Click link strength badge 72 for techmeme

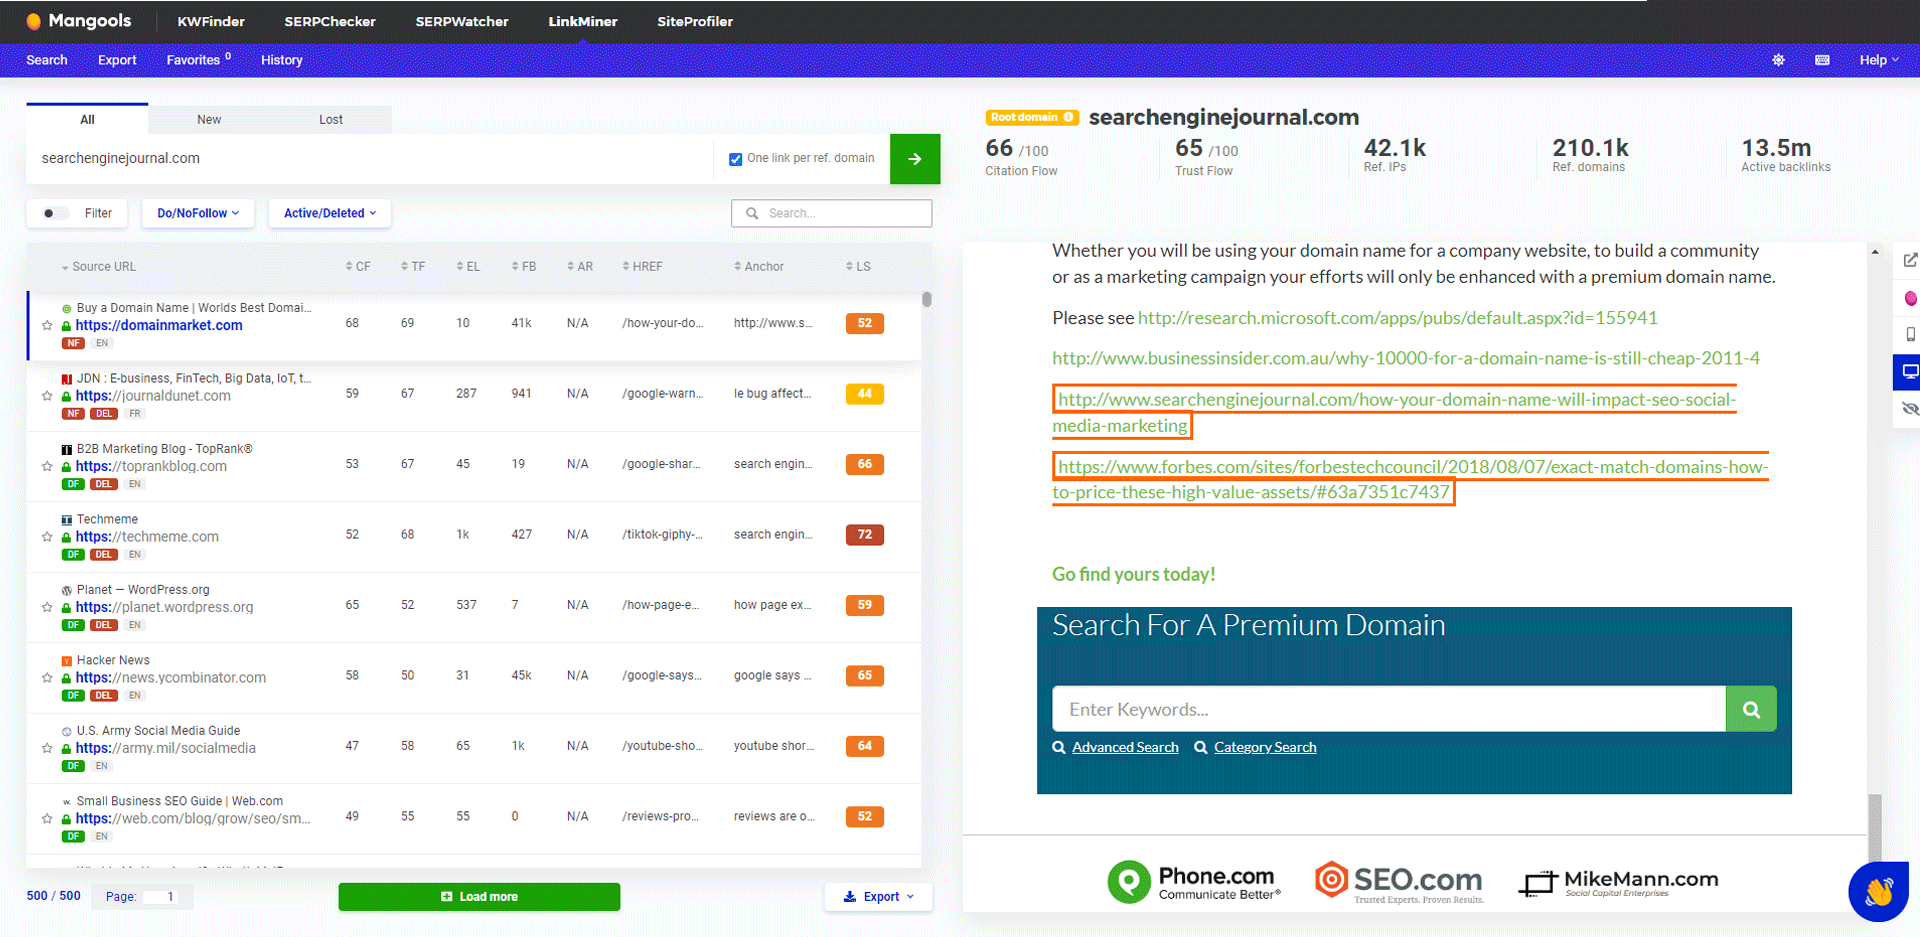865,535
